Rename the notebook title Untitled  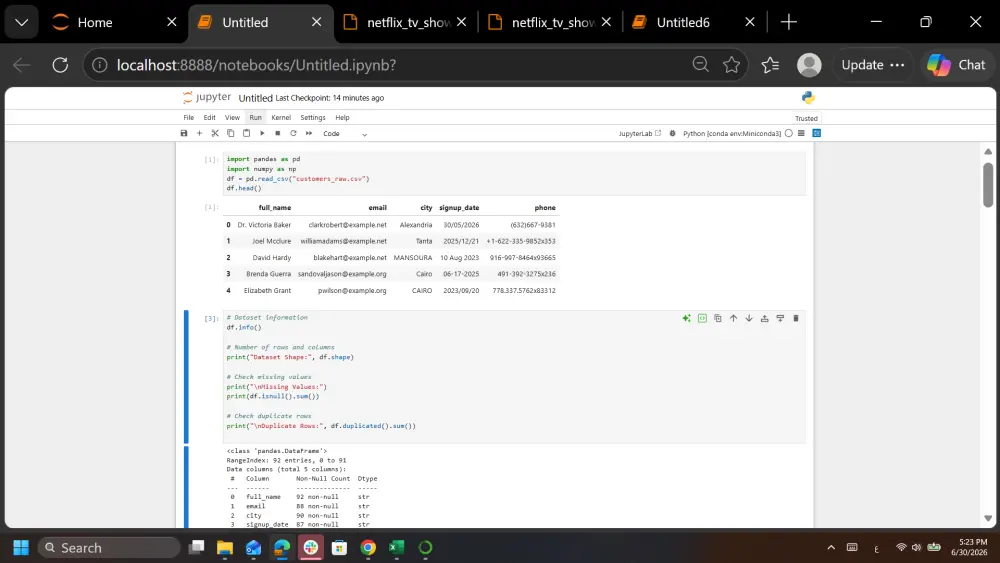pos(255,98)
